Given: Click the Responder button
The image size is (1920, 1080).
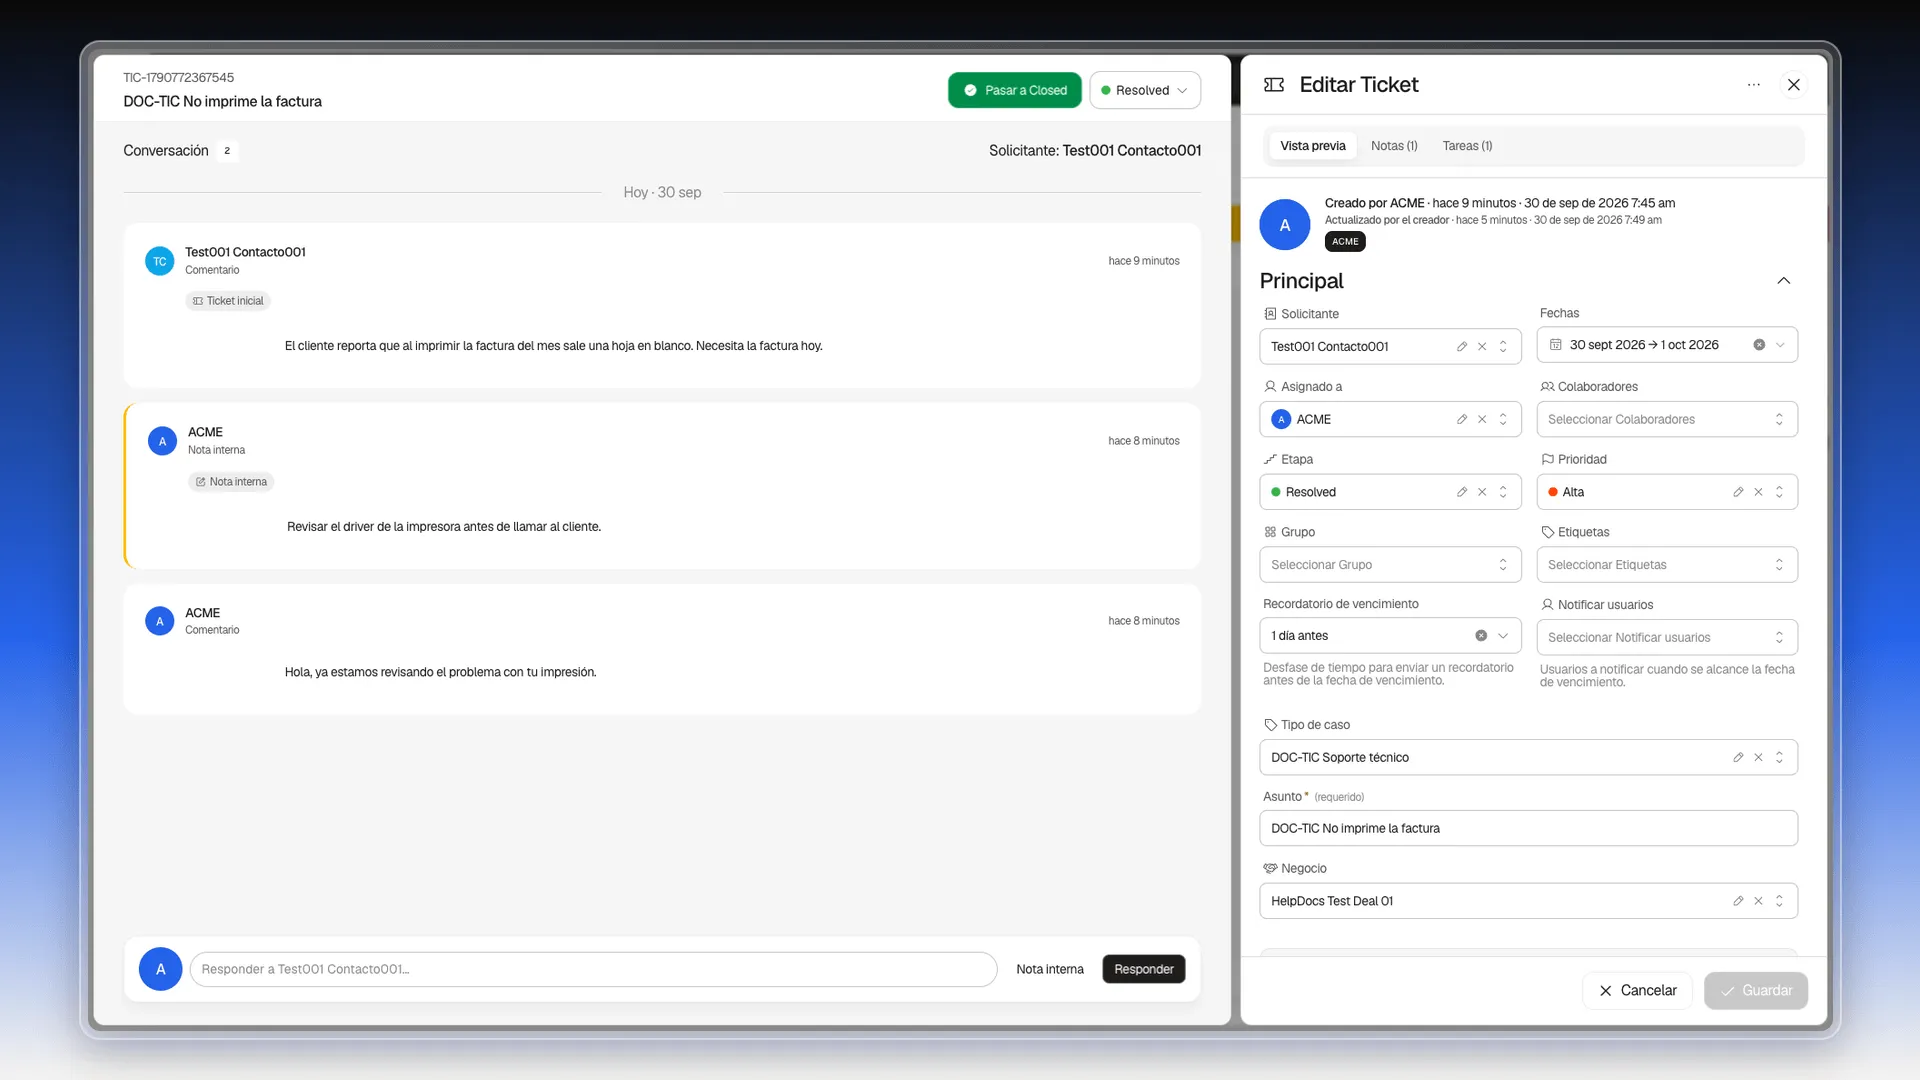Looking at the screenshot, I should click(1144, 969).
